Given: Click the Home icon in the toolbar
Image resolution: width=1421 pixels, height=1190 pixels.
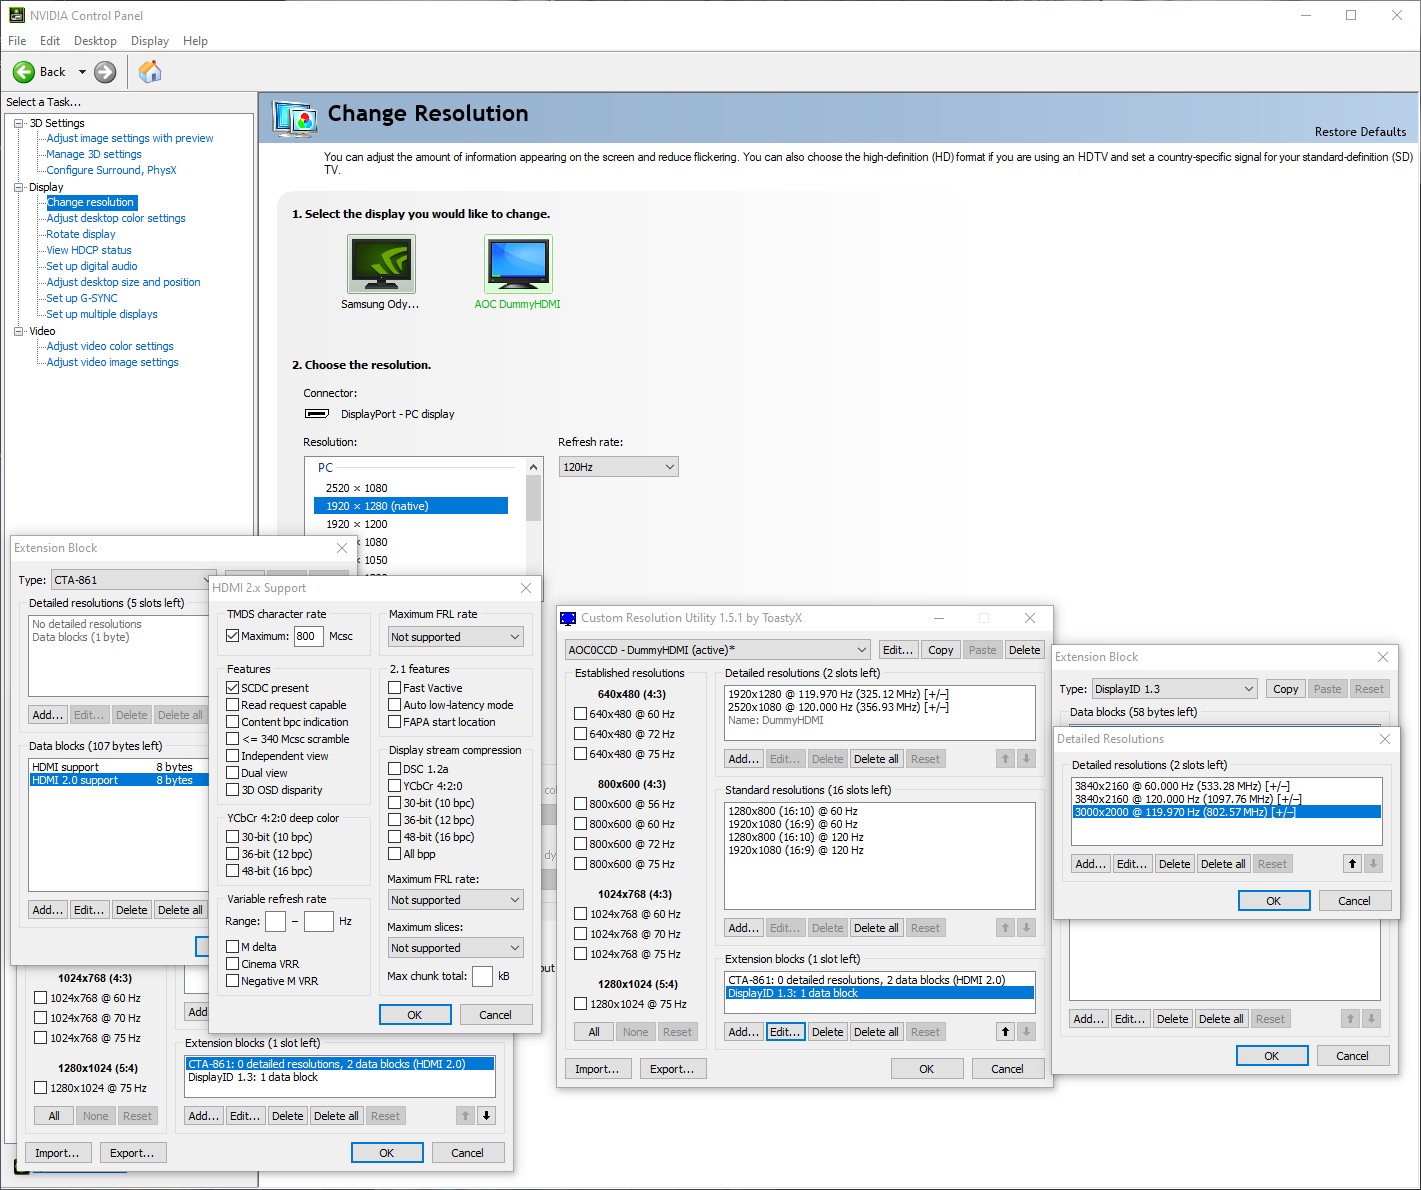Looking at the screenshot, I should click(x=150, y=72).
